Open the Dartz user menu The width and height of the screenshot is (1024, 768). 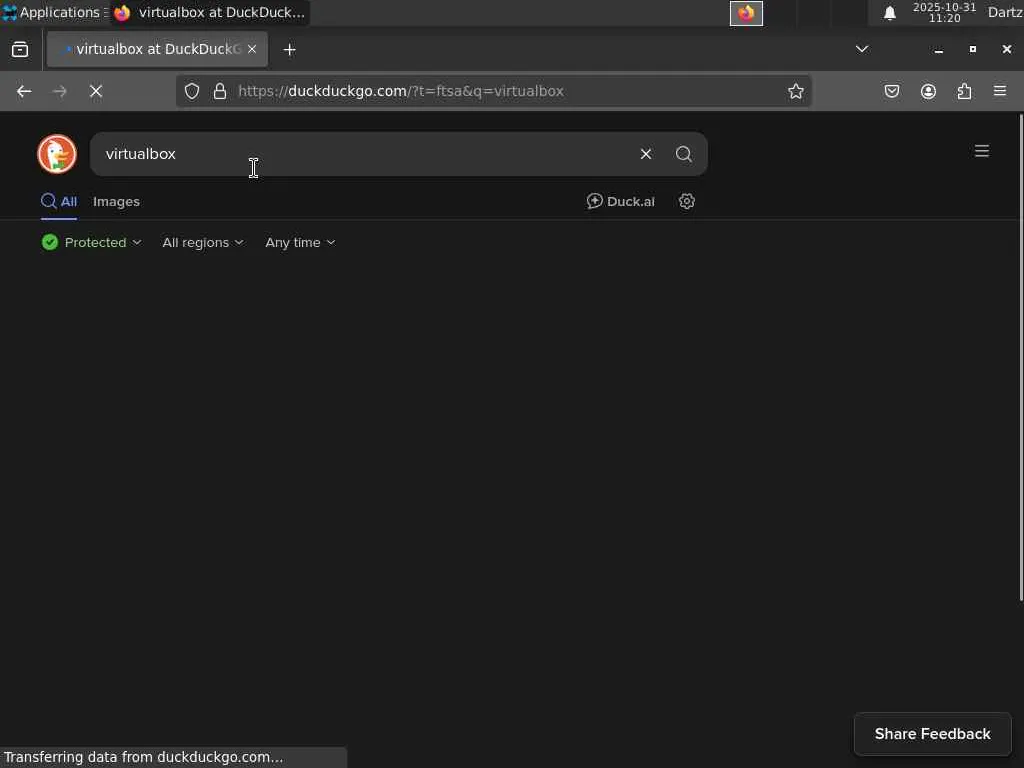(1005, 12)
